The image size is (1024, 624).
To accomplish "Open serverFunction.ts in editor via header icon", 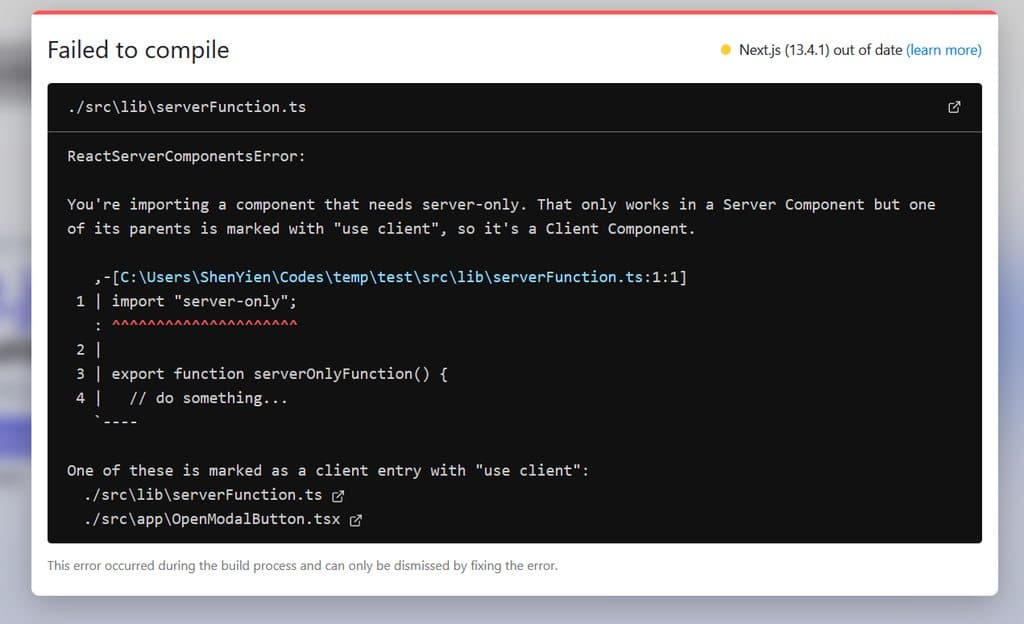I will pos(954,107).
